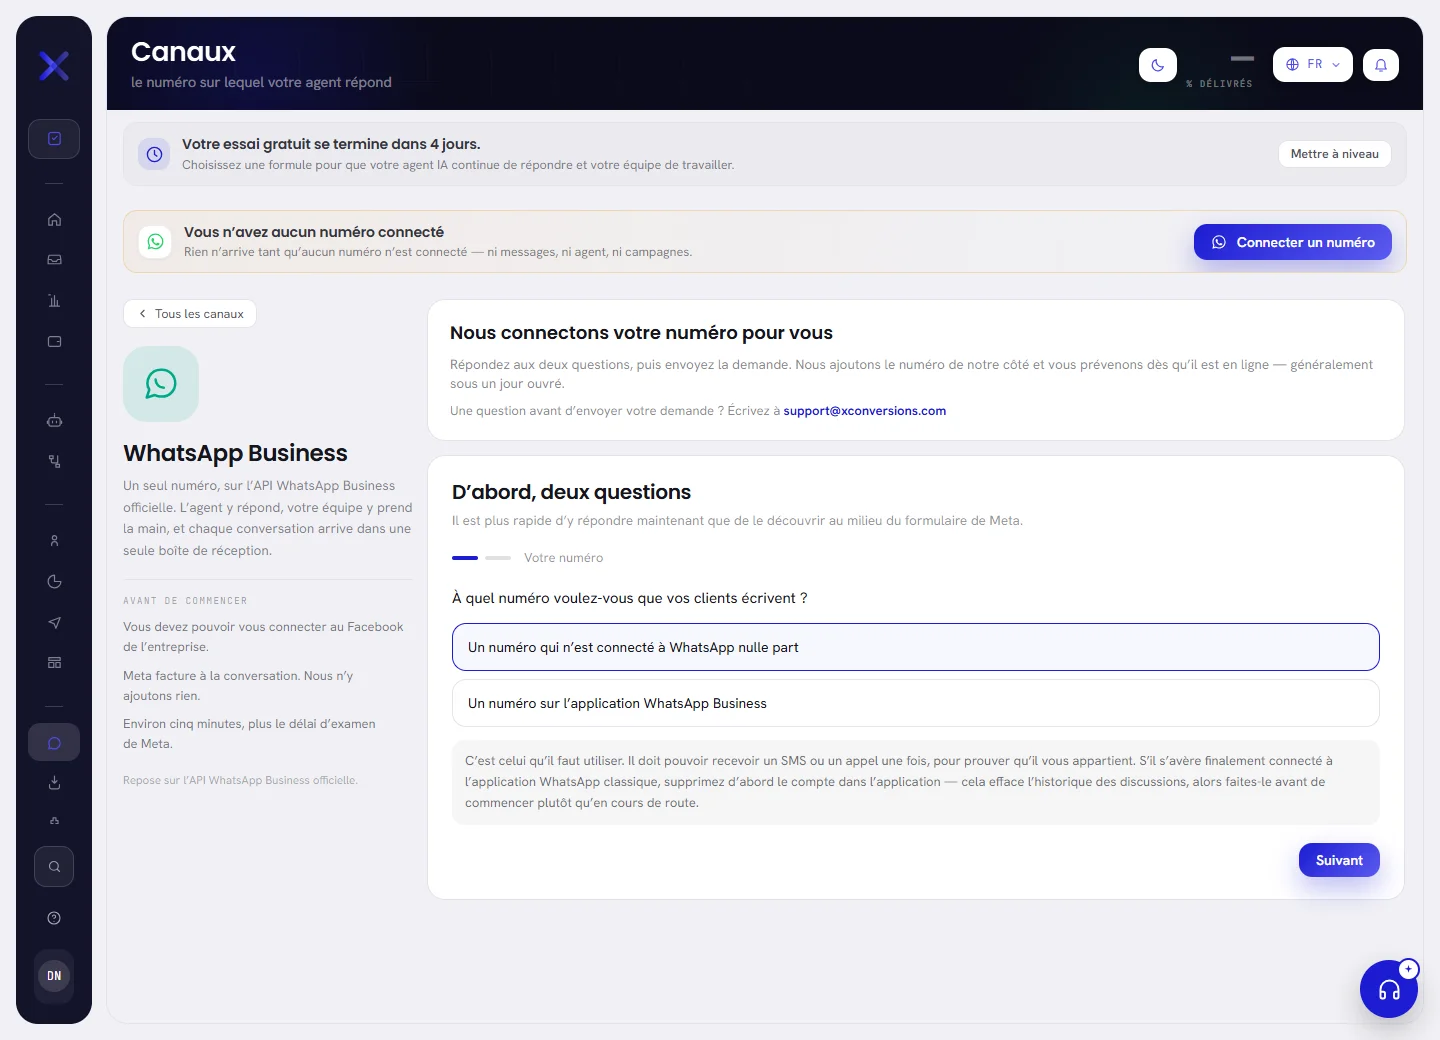Click 'Repose sur l'API WhatsApp Business officielle.' text
The image size is (1440, 1040).
pos(240,780)
